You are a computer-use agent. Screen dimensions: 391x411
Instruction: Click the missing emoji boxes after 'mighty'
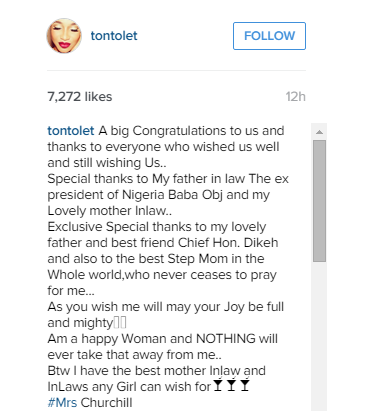[120, 323]
